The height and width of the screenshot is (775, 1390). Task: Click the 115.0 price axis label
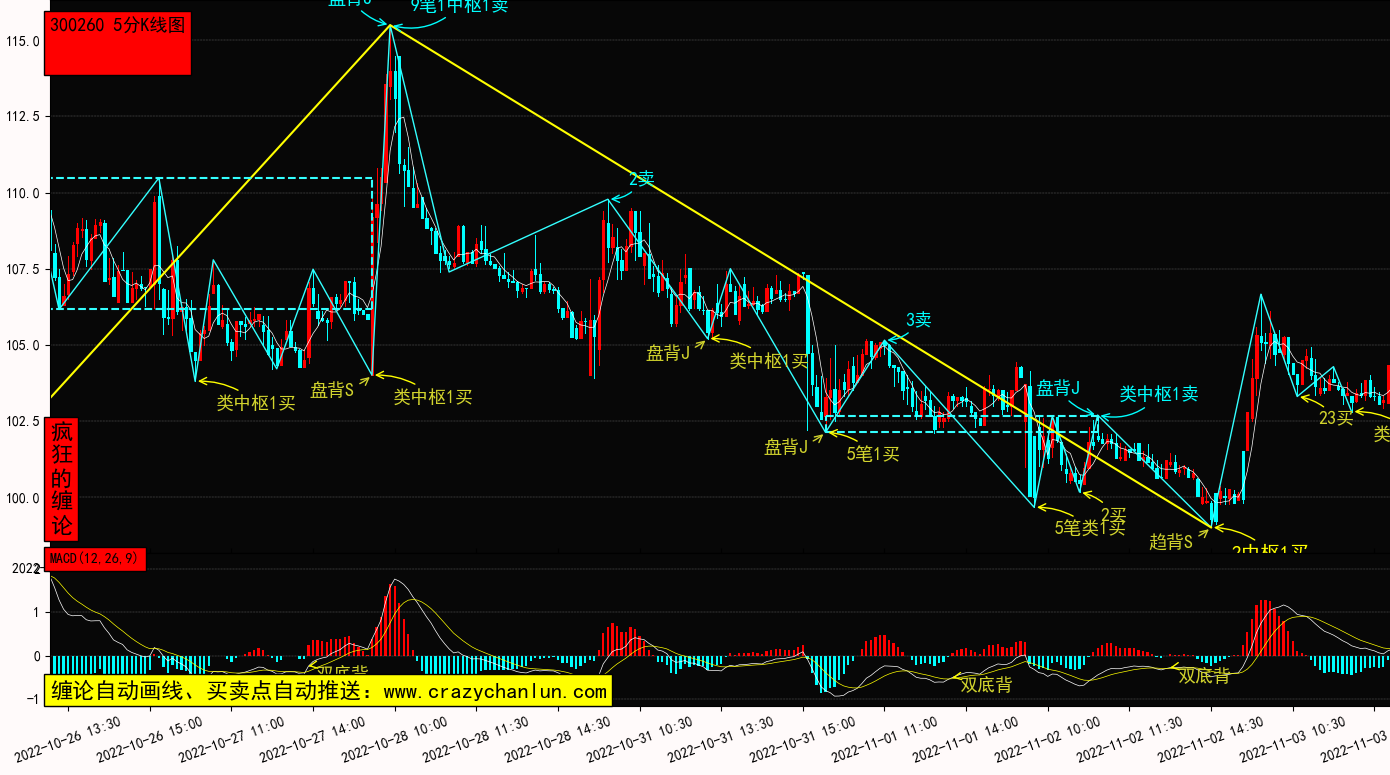tap(22, 42)
